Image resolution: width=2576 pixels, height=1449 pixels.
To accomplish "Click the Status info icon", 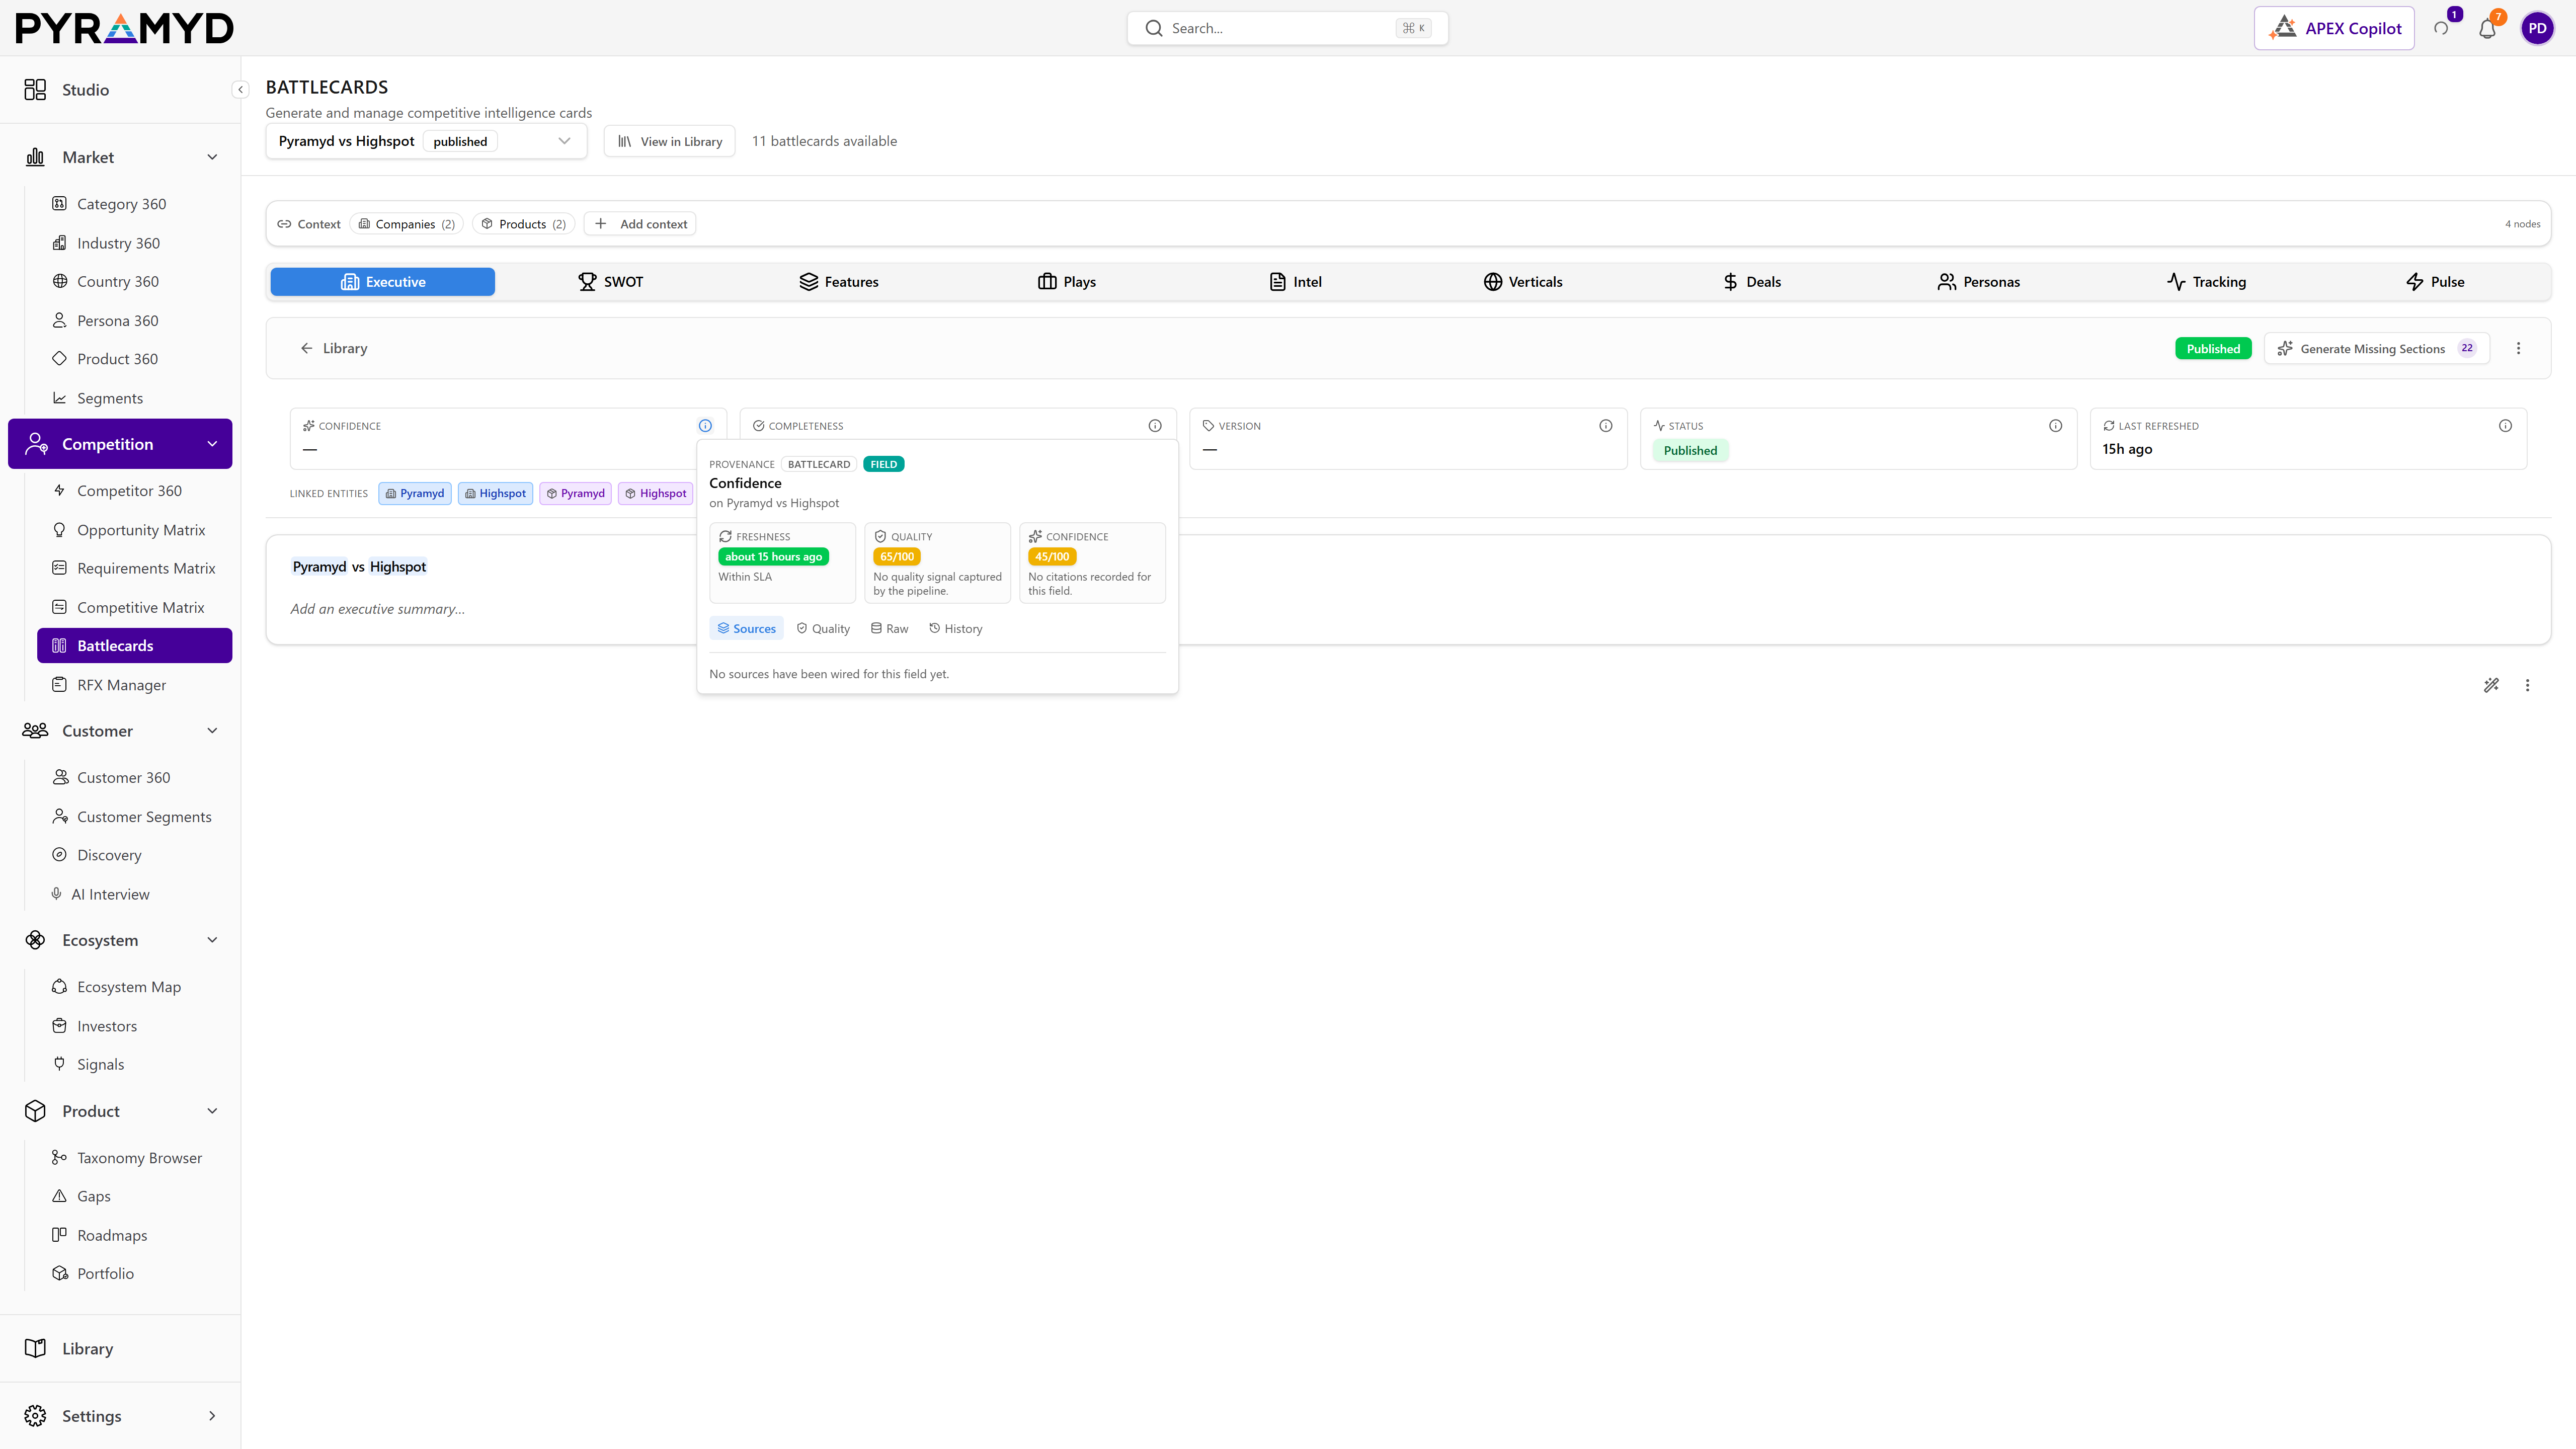I will click(x=2056, y=426).
